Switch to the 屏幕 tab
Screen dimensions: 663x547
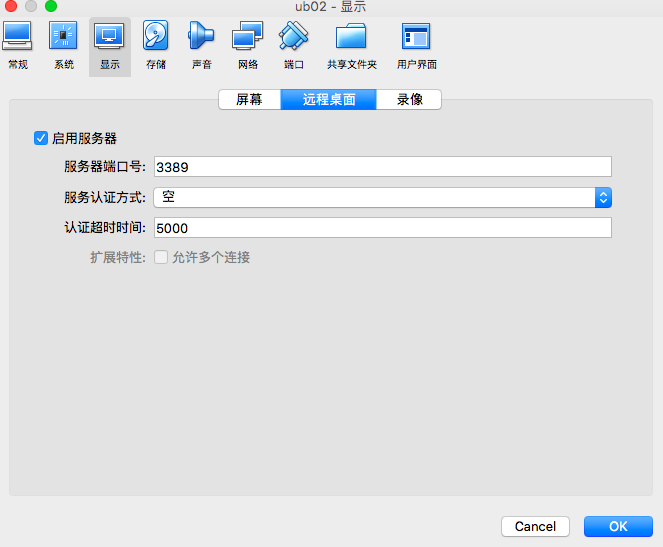click(249, 99)
